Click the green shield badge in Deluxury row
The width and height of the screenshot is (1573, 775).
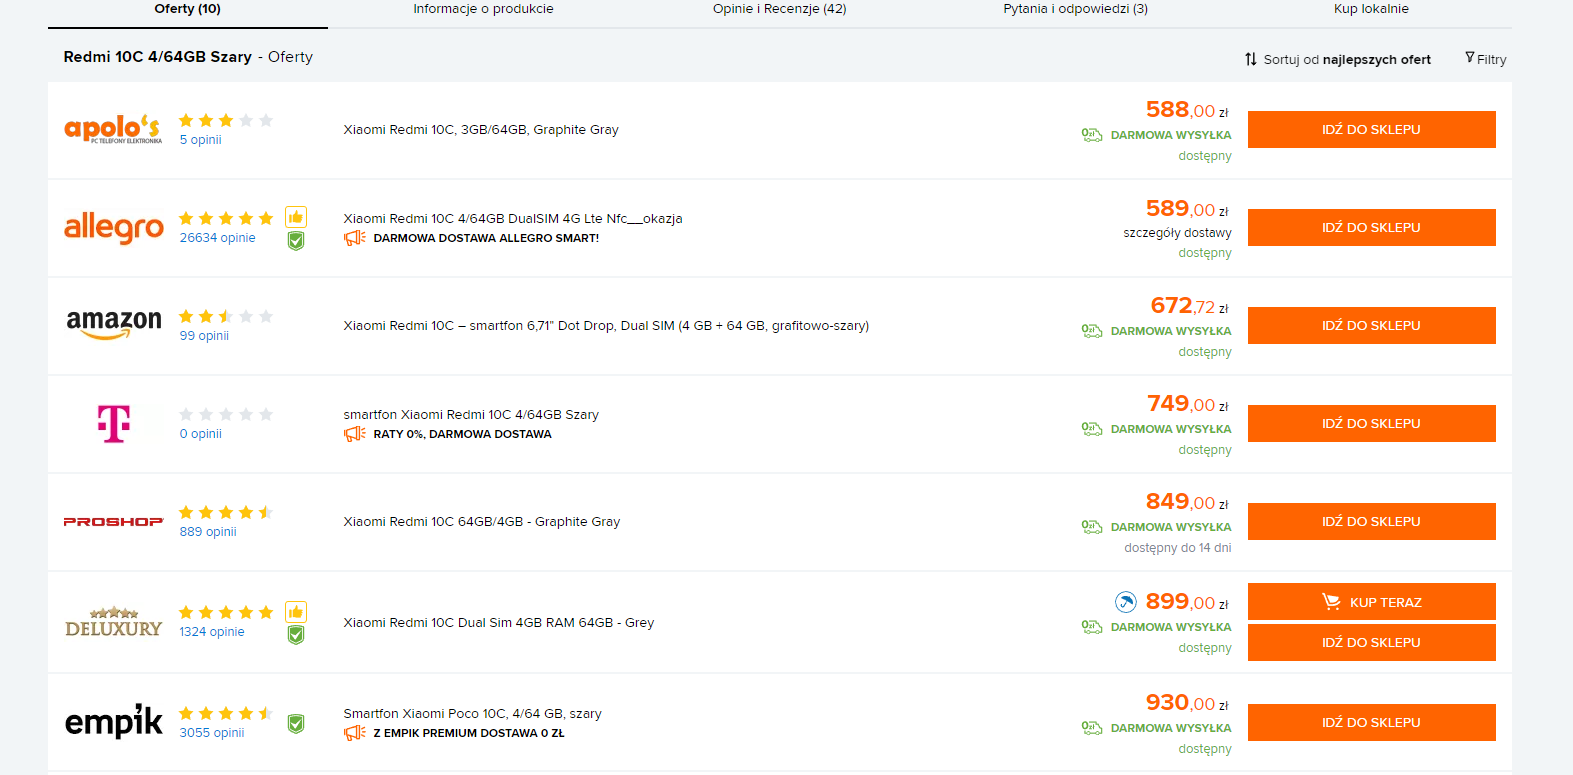point(296,634)
